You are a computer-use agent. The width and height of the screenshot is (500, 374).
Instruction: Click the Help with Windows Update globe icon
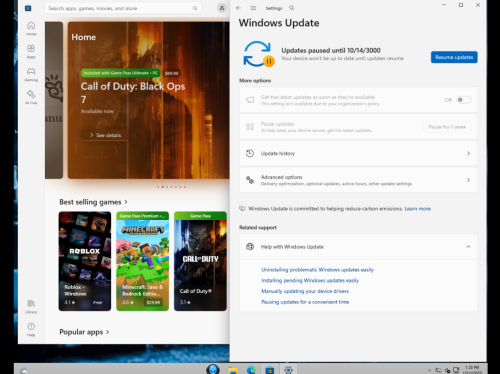pos(250,247)
